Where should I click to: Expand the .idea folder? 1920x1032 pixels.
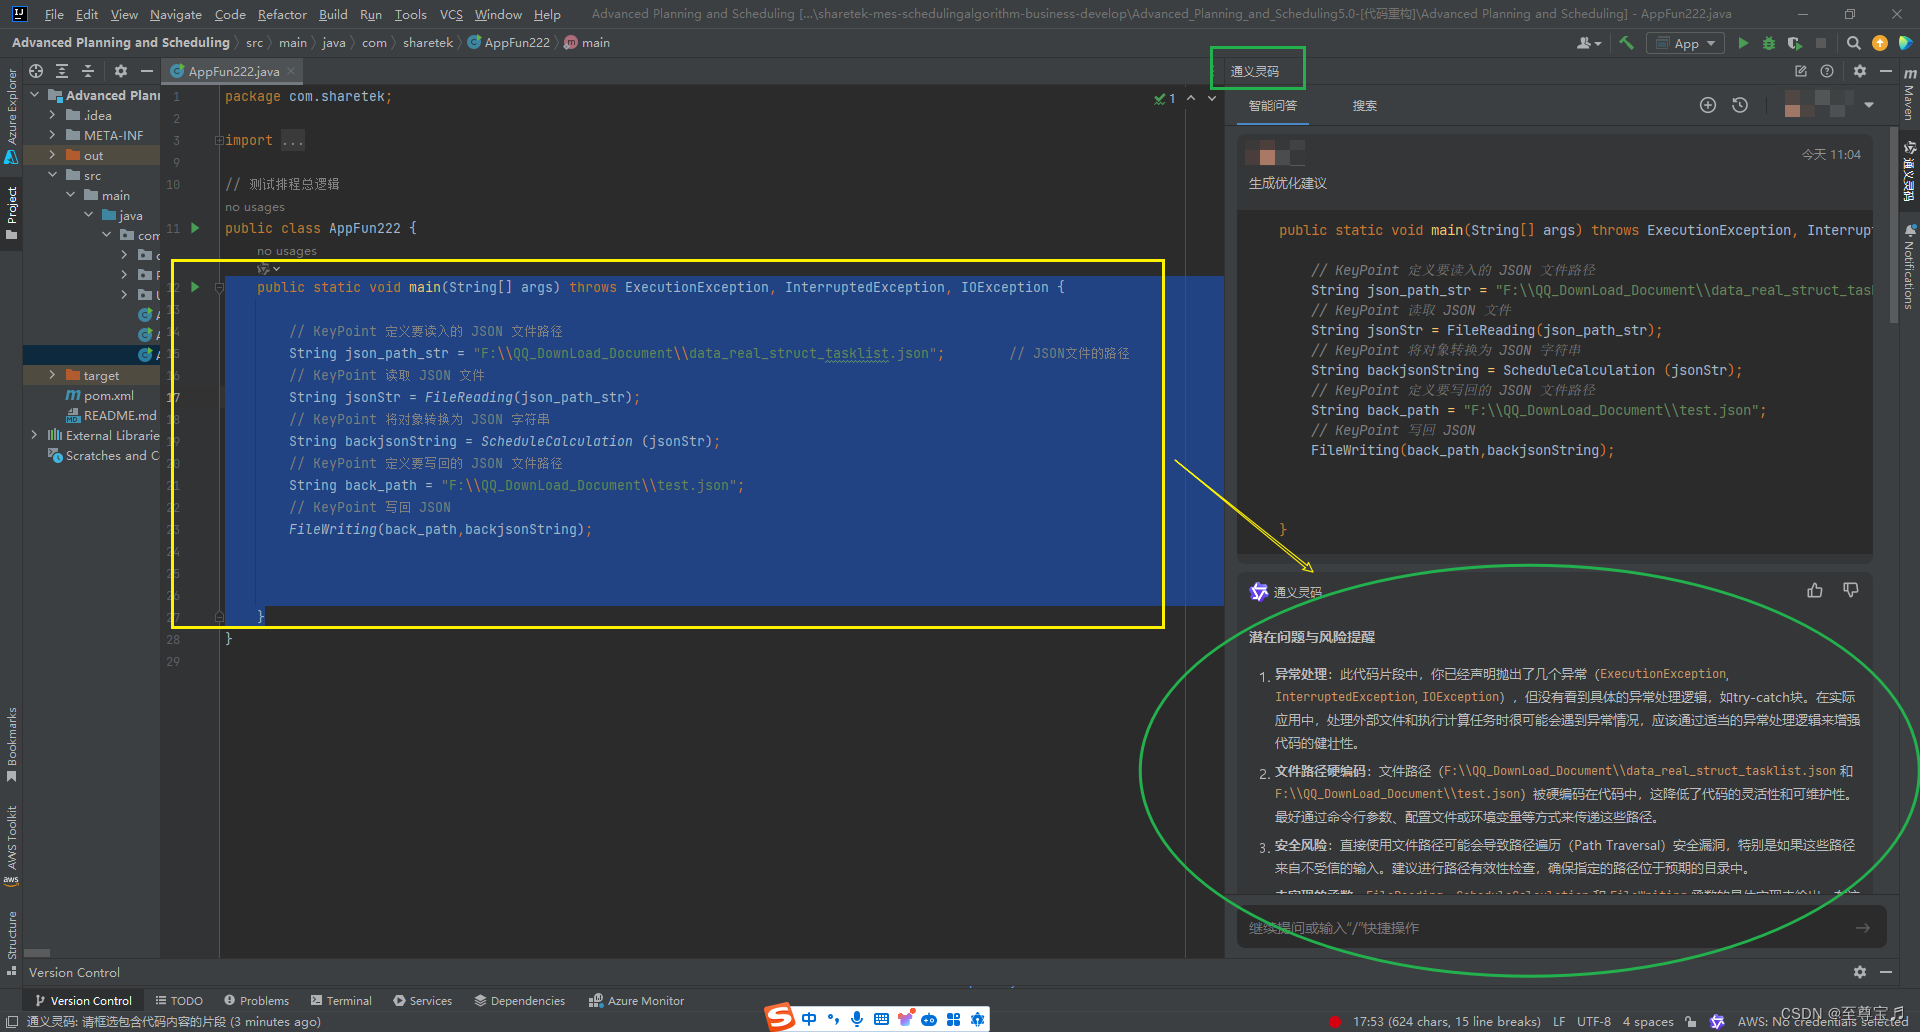click(52, 115)
